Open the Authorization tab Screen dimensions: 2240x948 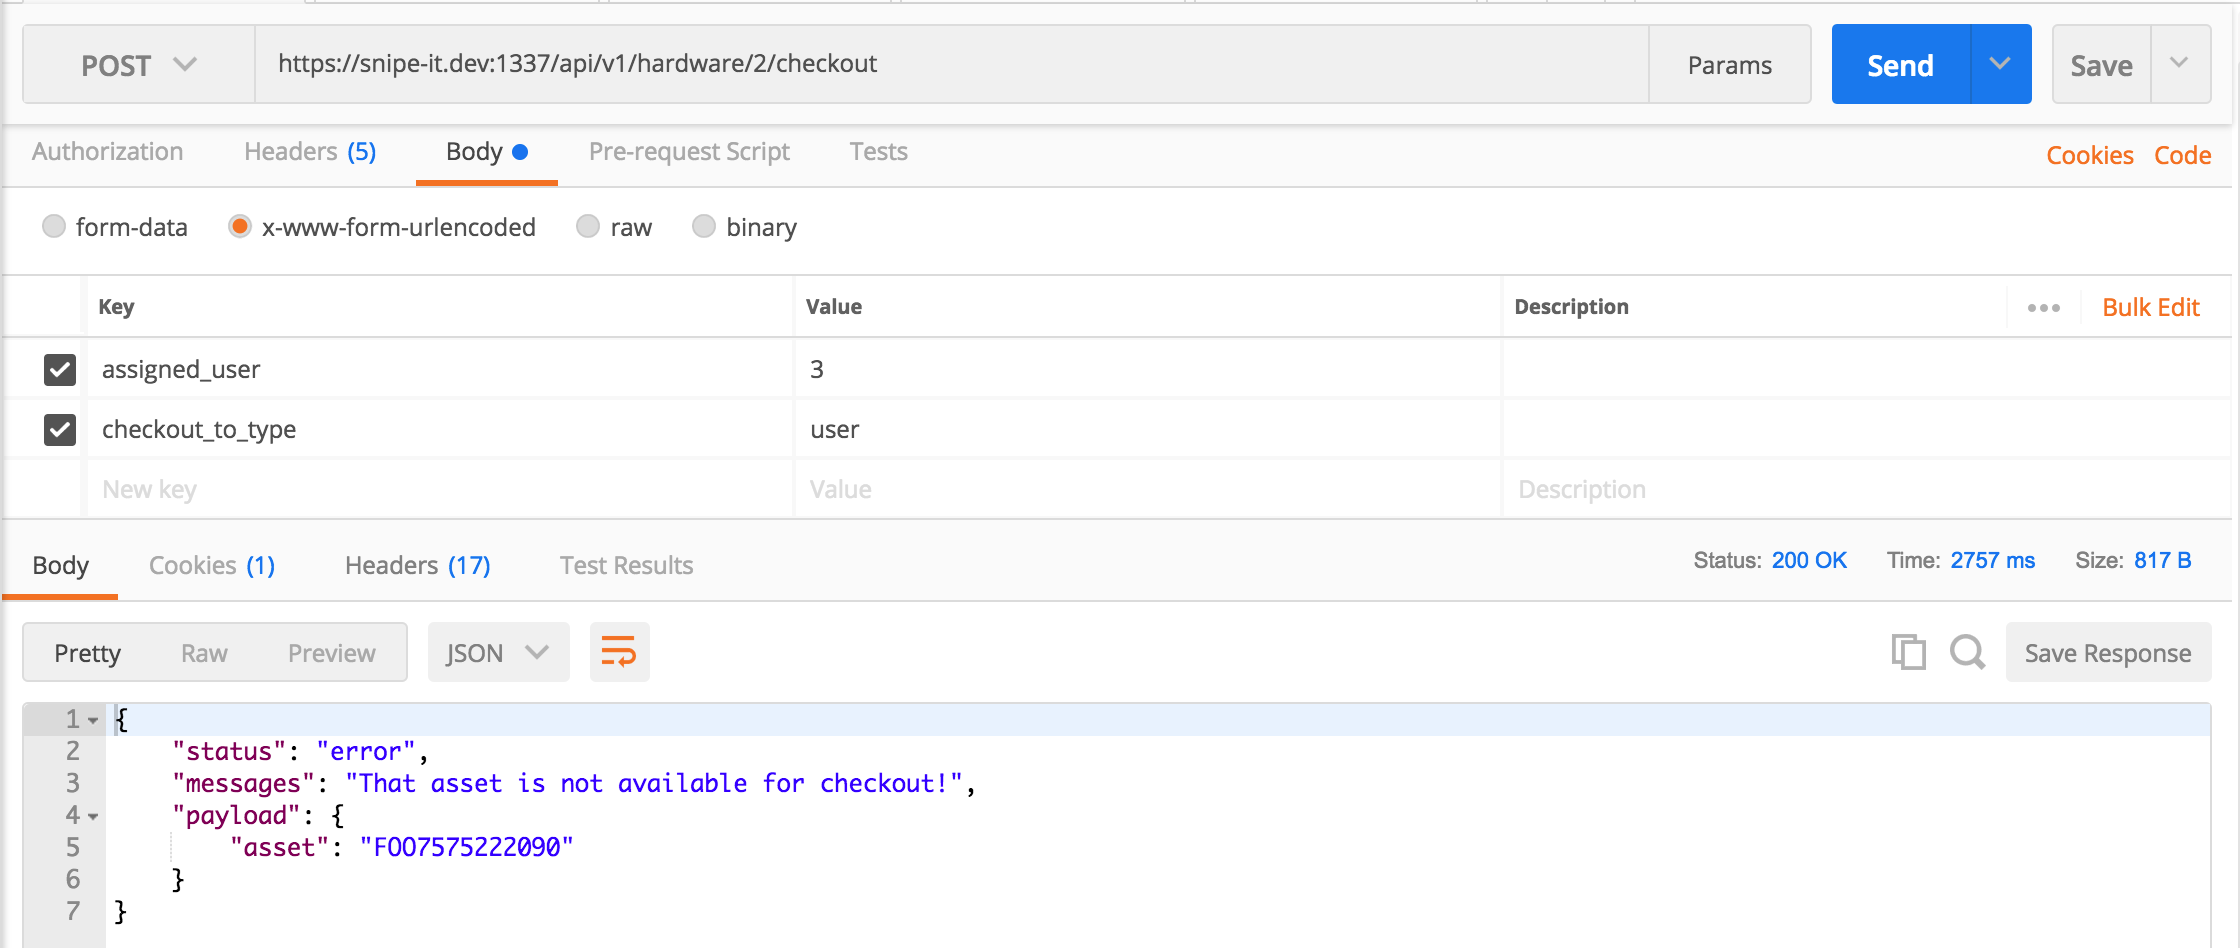(107, 152)
